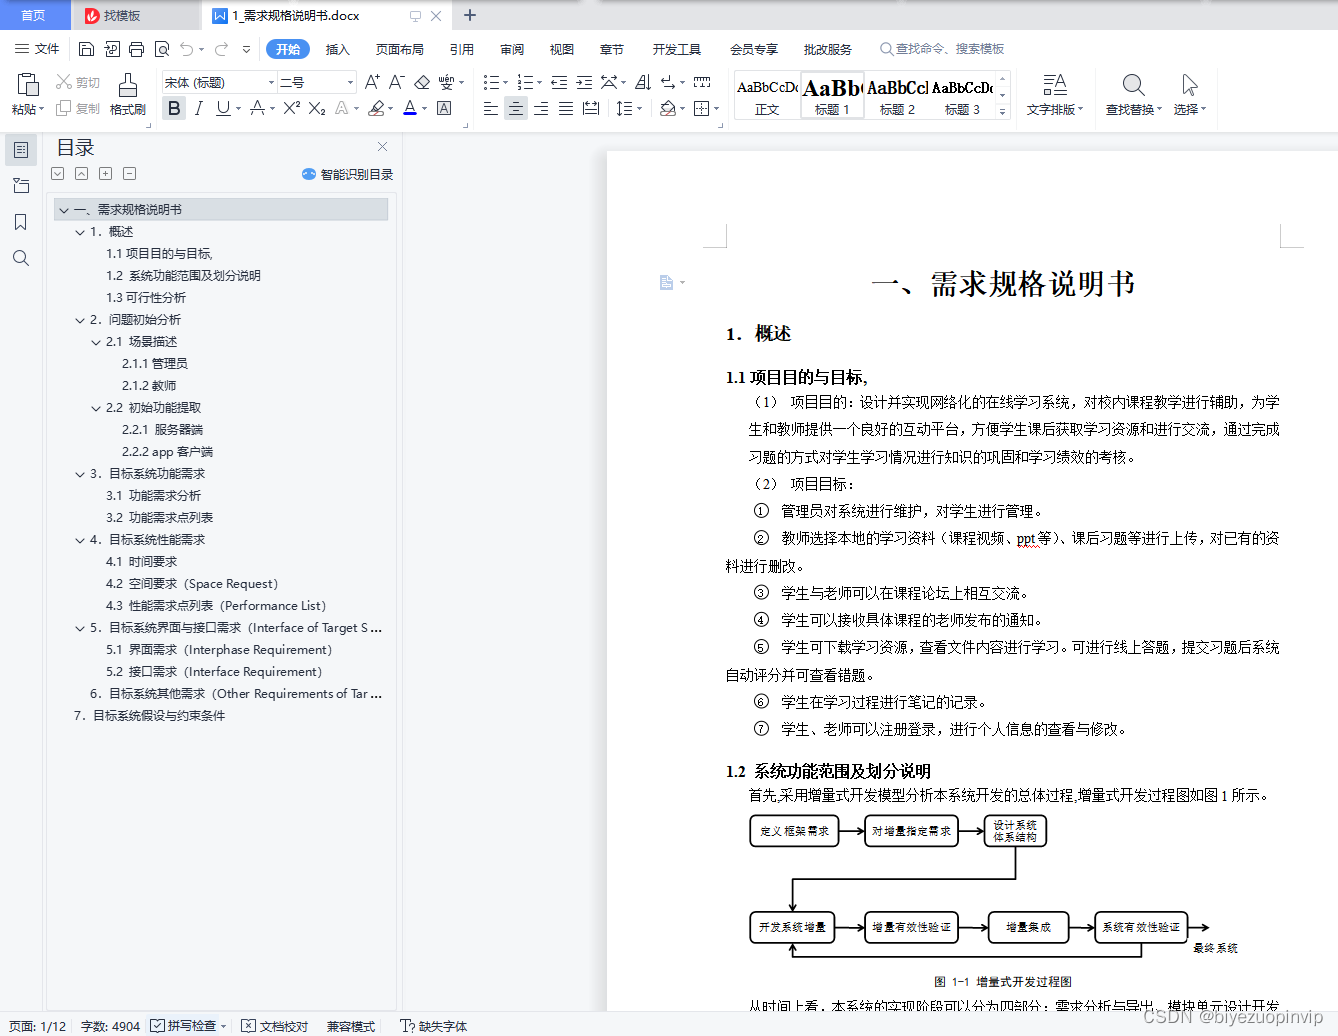
Task: Toggle Italic formatting
Action: point(199,108)
